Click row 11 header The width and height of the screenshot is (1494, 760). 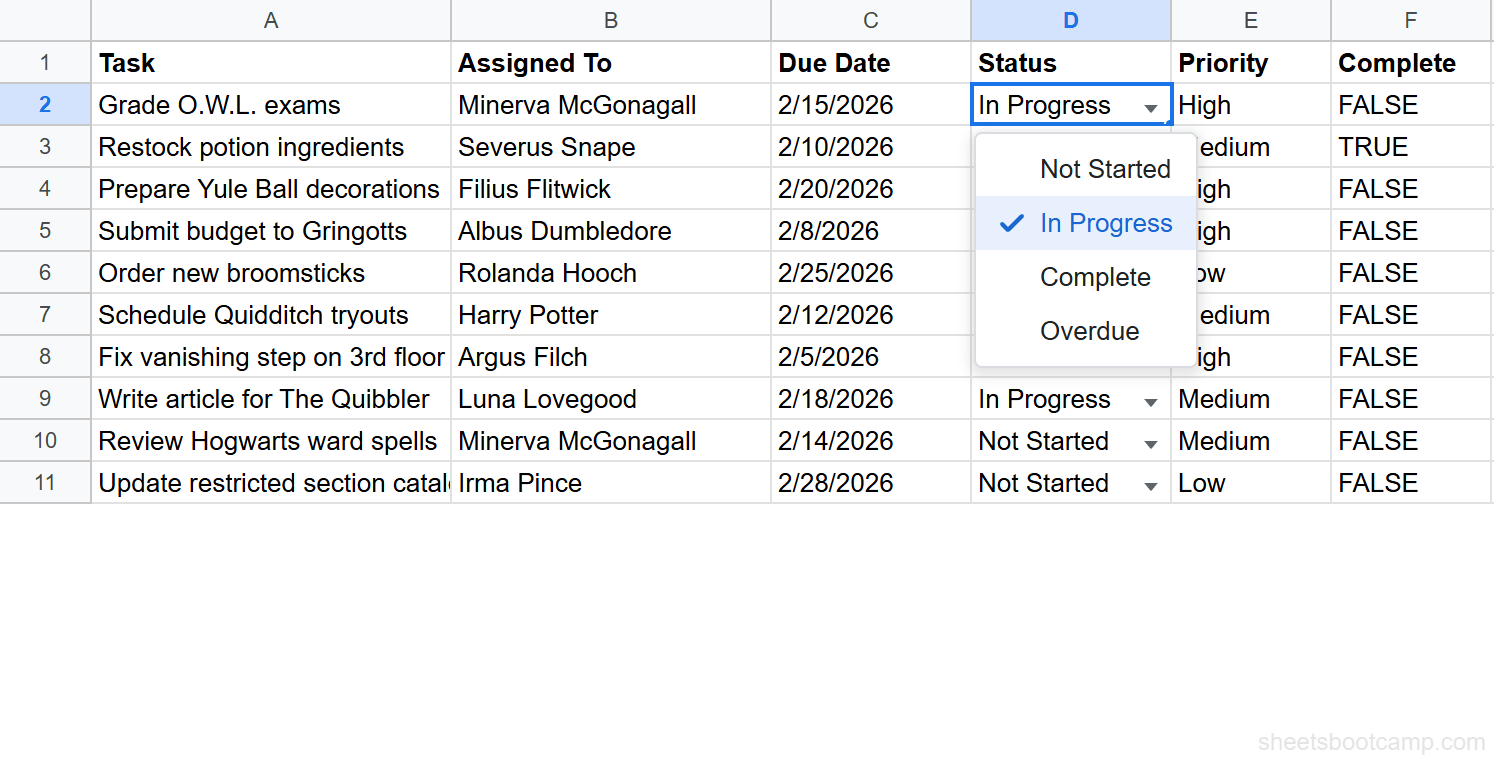coord(45,483)
